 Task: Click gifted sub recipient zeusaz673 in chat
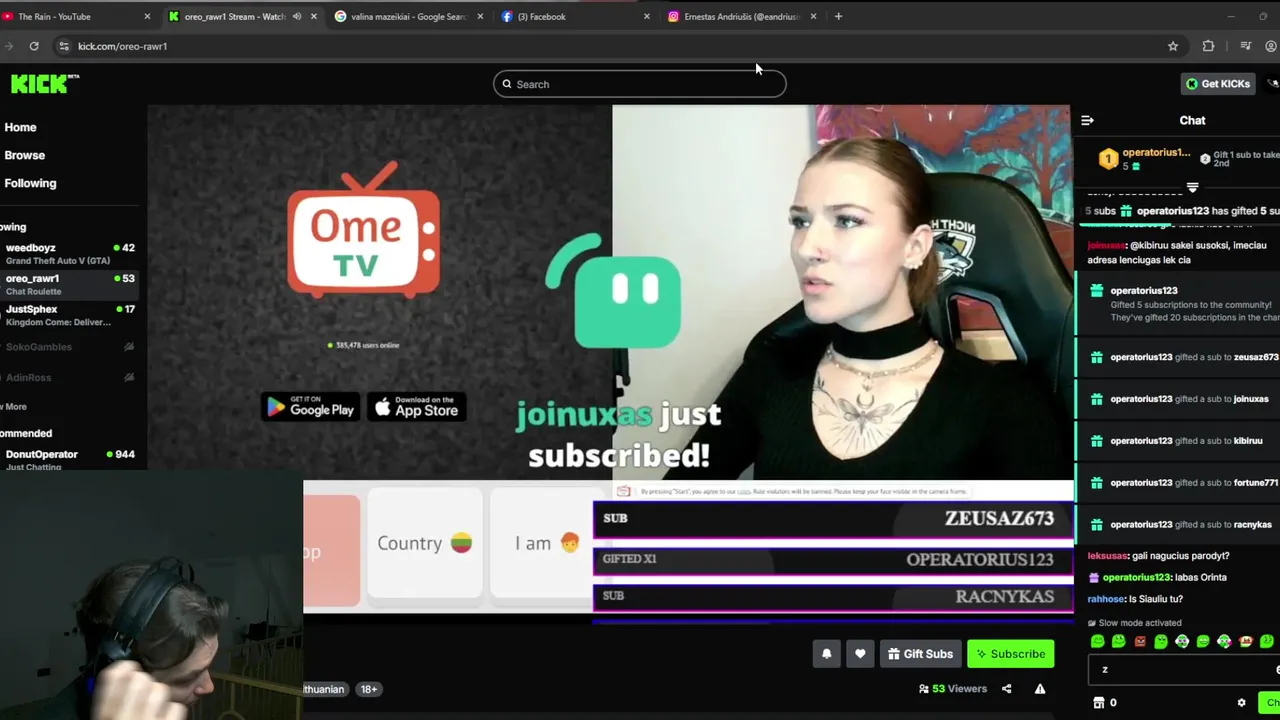coord(1256,357)
